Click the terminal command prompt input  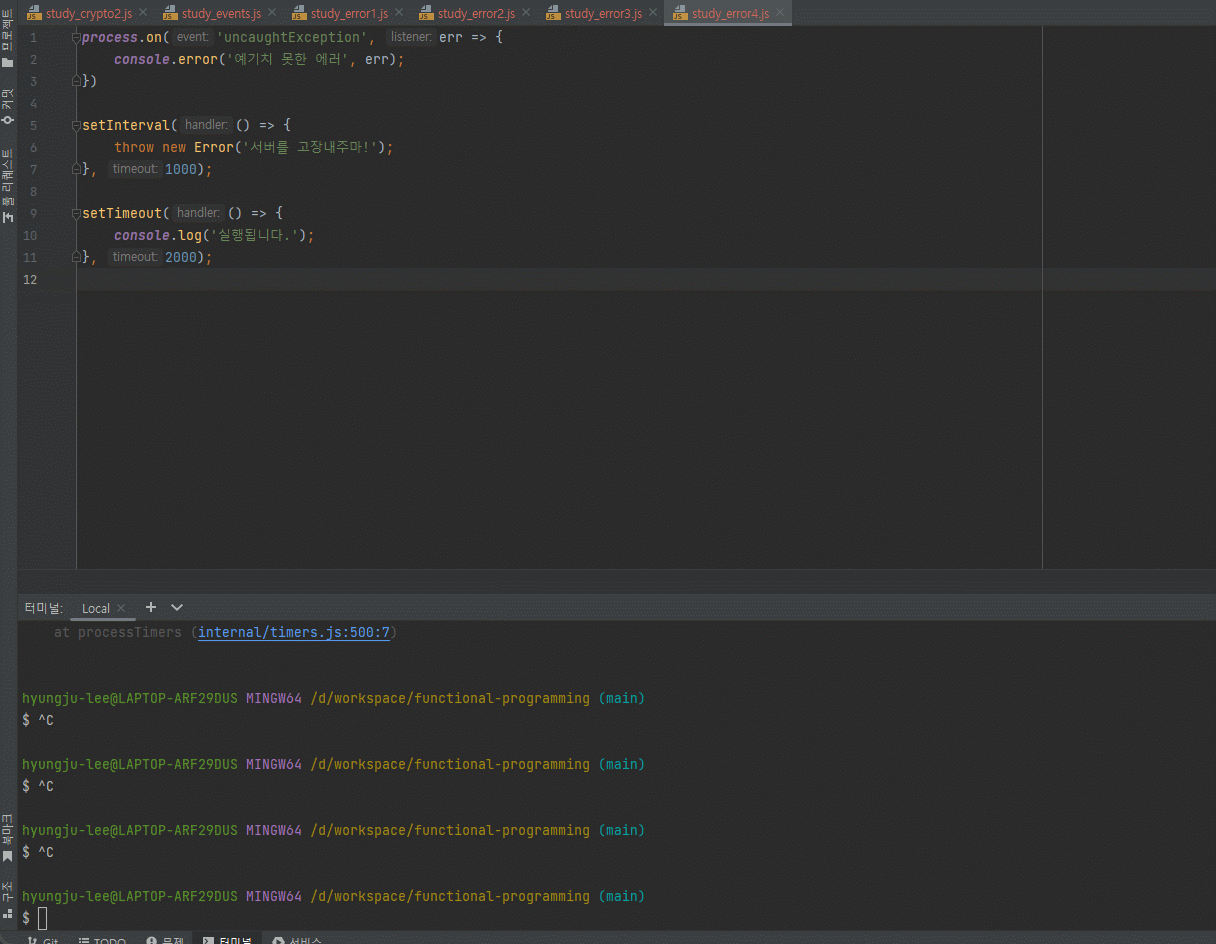coord(43,918)
